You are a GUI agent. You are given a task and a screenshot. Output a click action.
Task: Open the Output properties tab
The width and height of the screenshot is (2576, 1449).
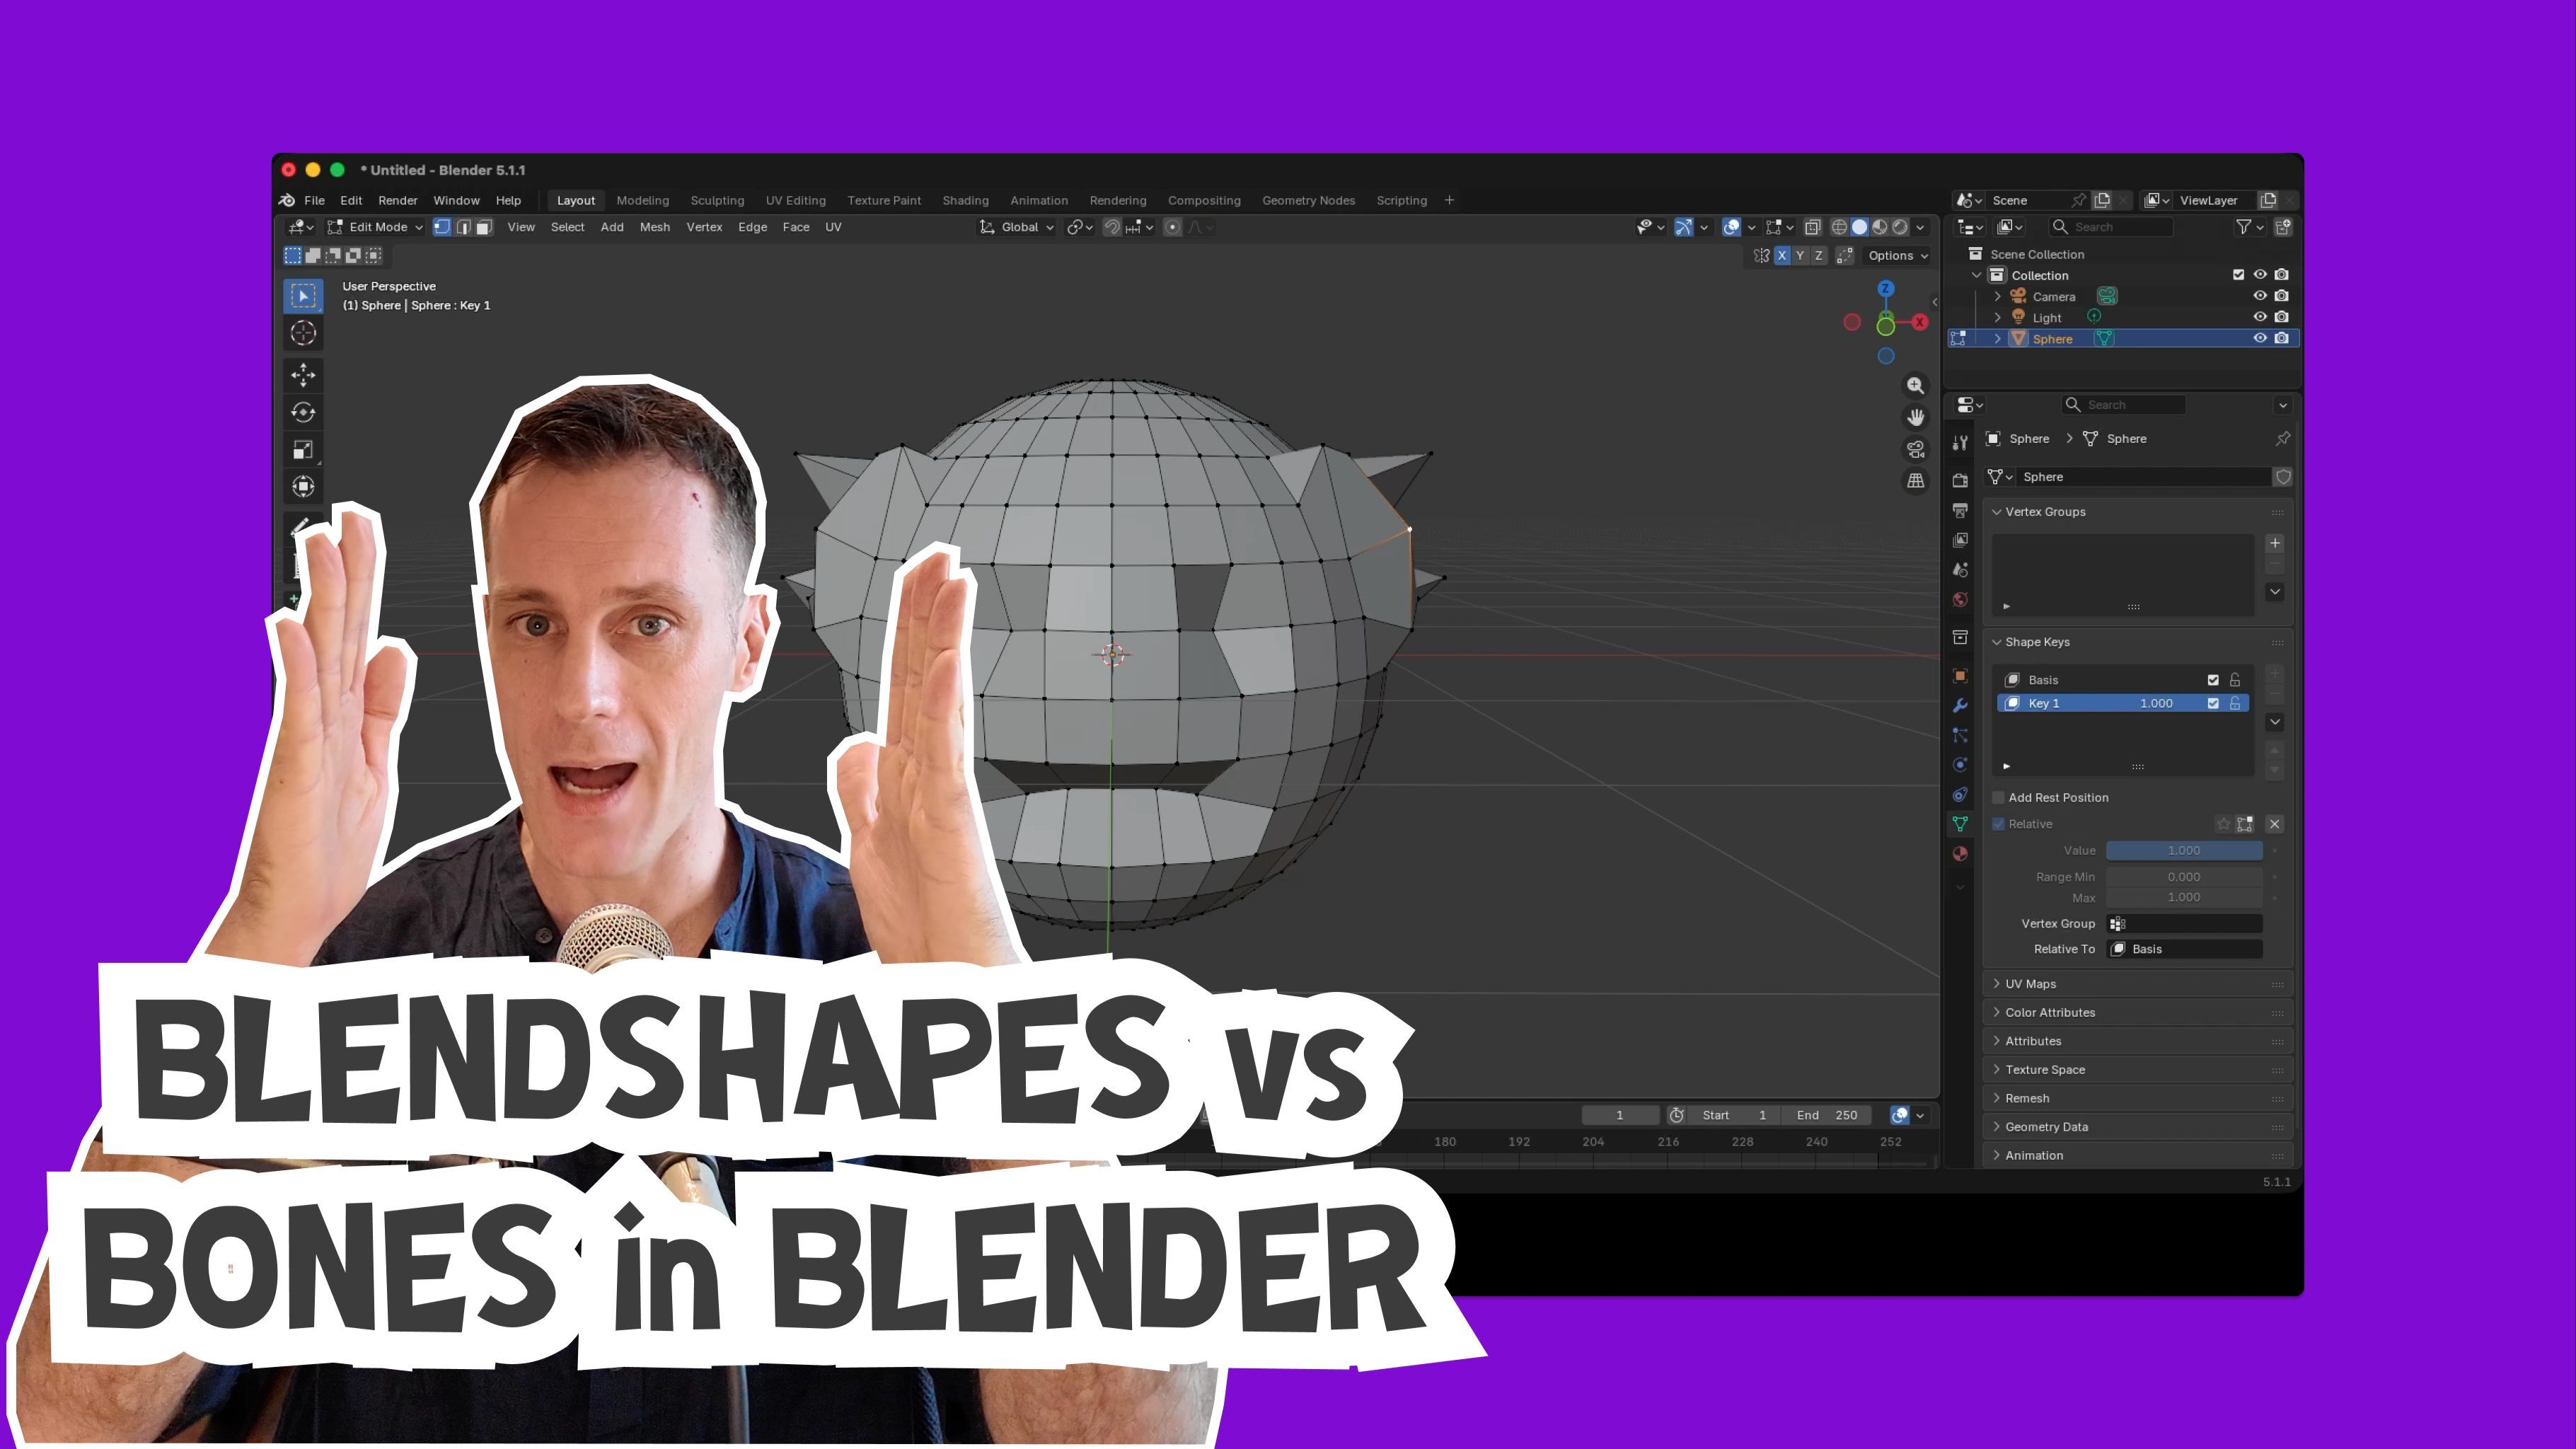1960,511
